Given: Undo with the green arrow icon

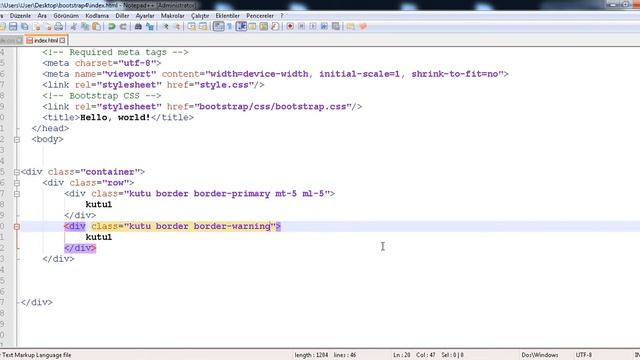Looking at the screenshot, I should [111, 27].
